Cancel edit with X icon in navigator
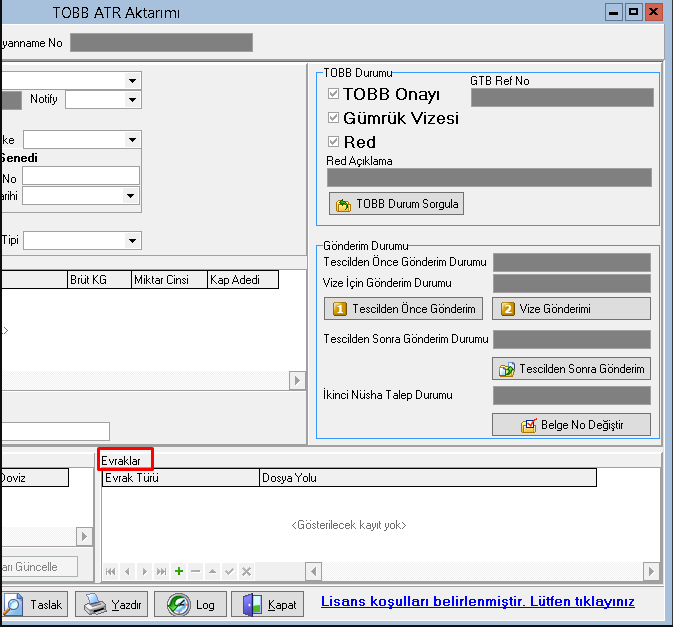 coord(246,572)
